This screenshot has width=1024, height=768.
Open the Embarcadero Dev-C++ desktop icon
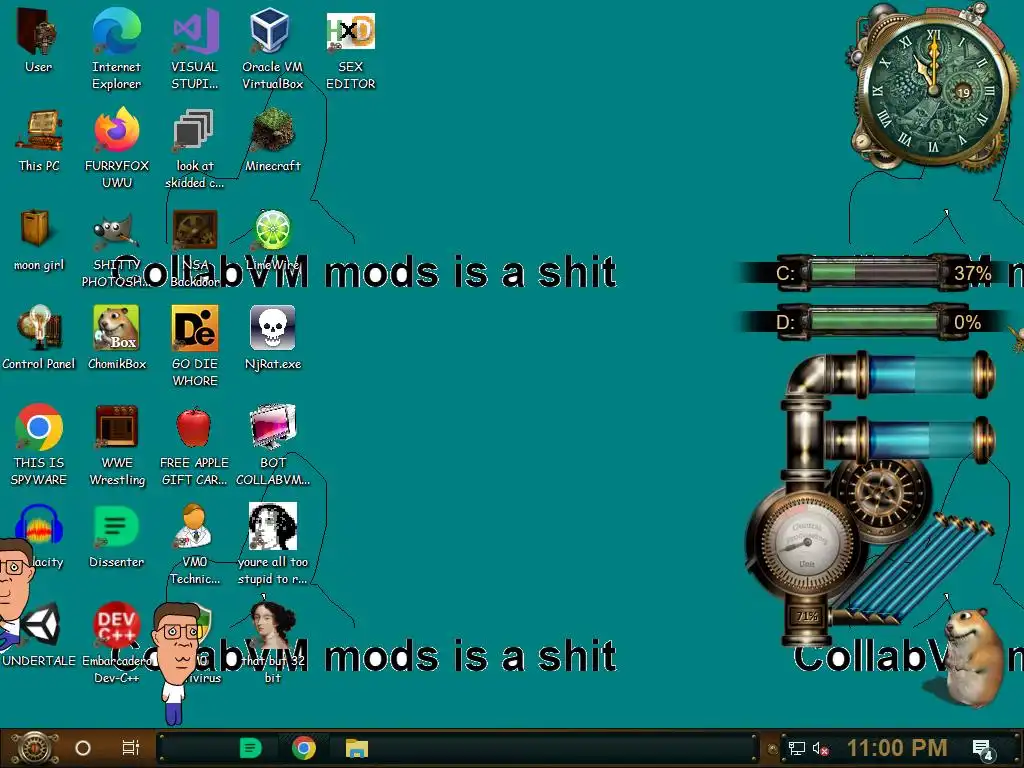116,644
